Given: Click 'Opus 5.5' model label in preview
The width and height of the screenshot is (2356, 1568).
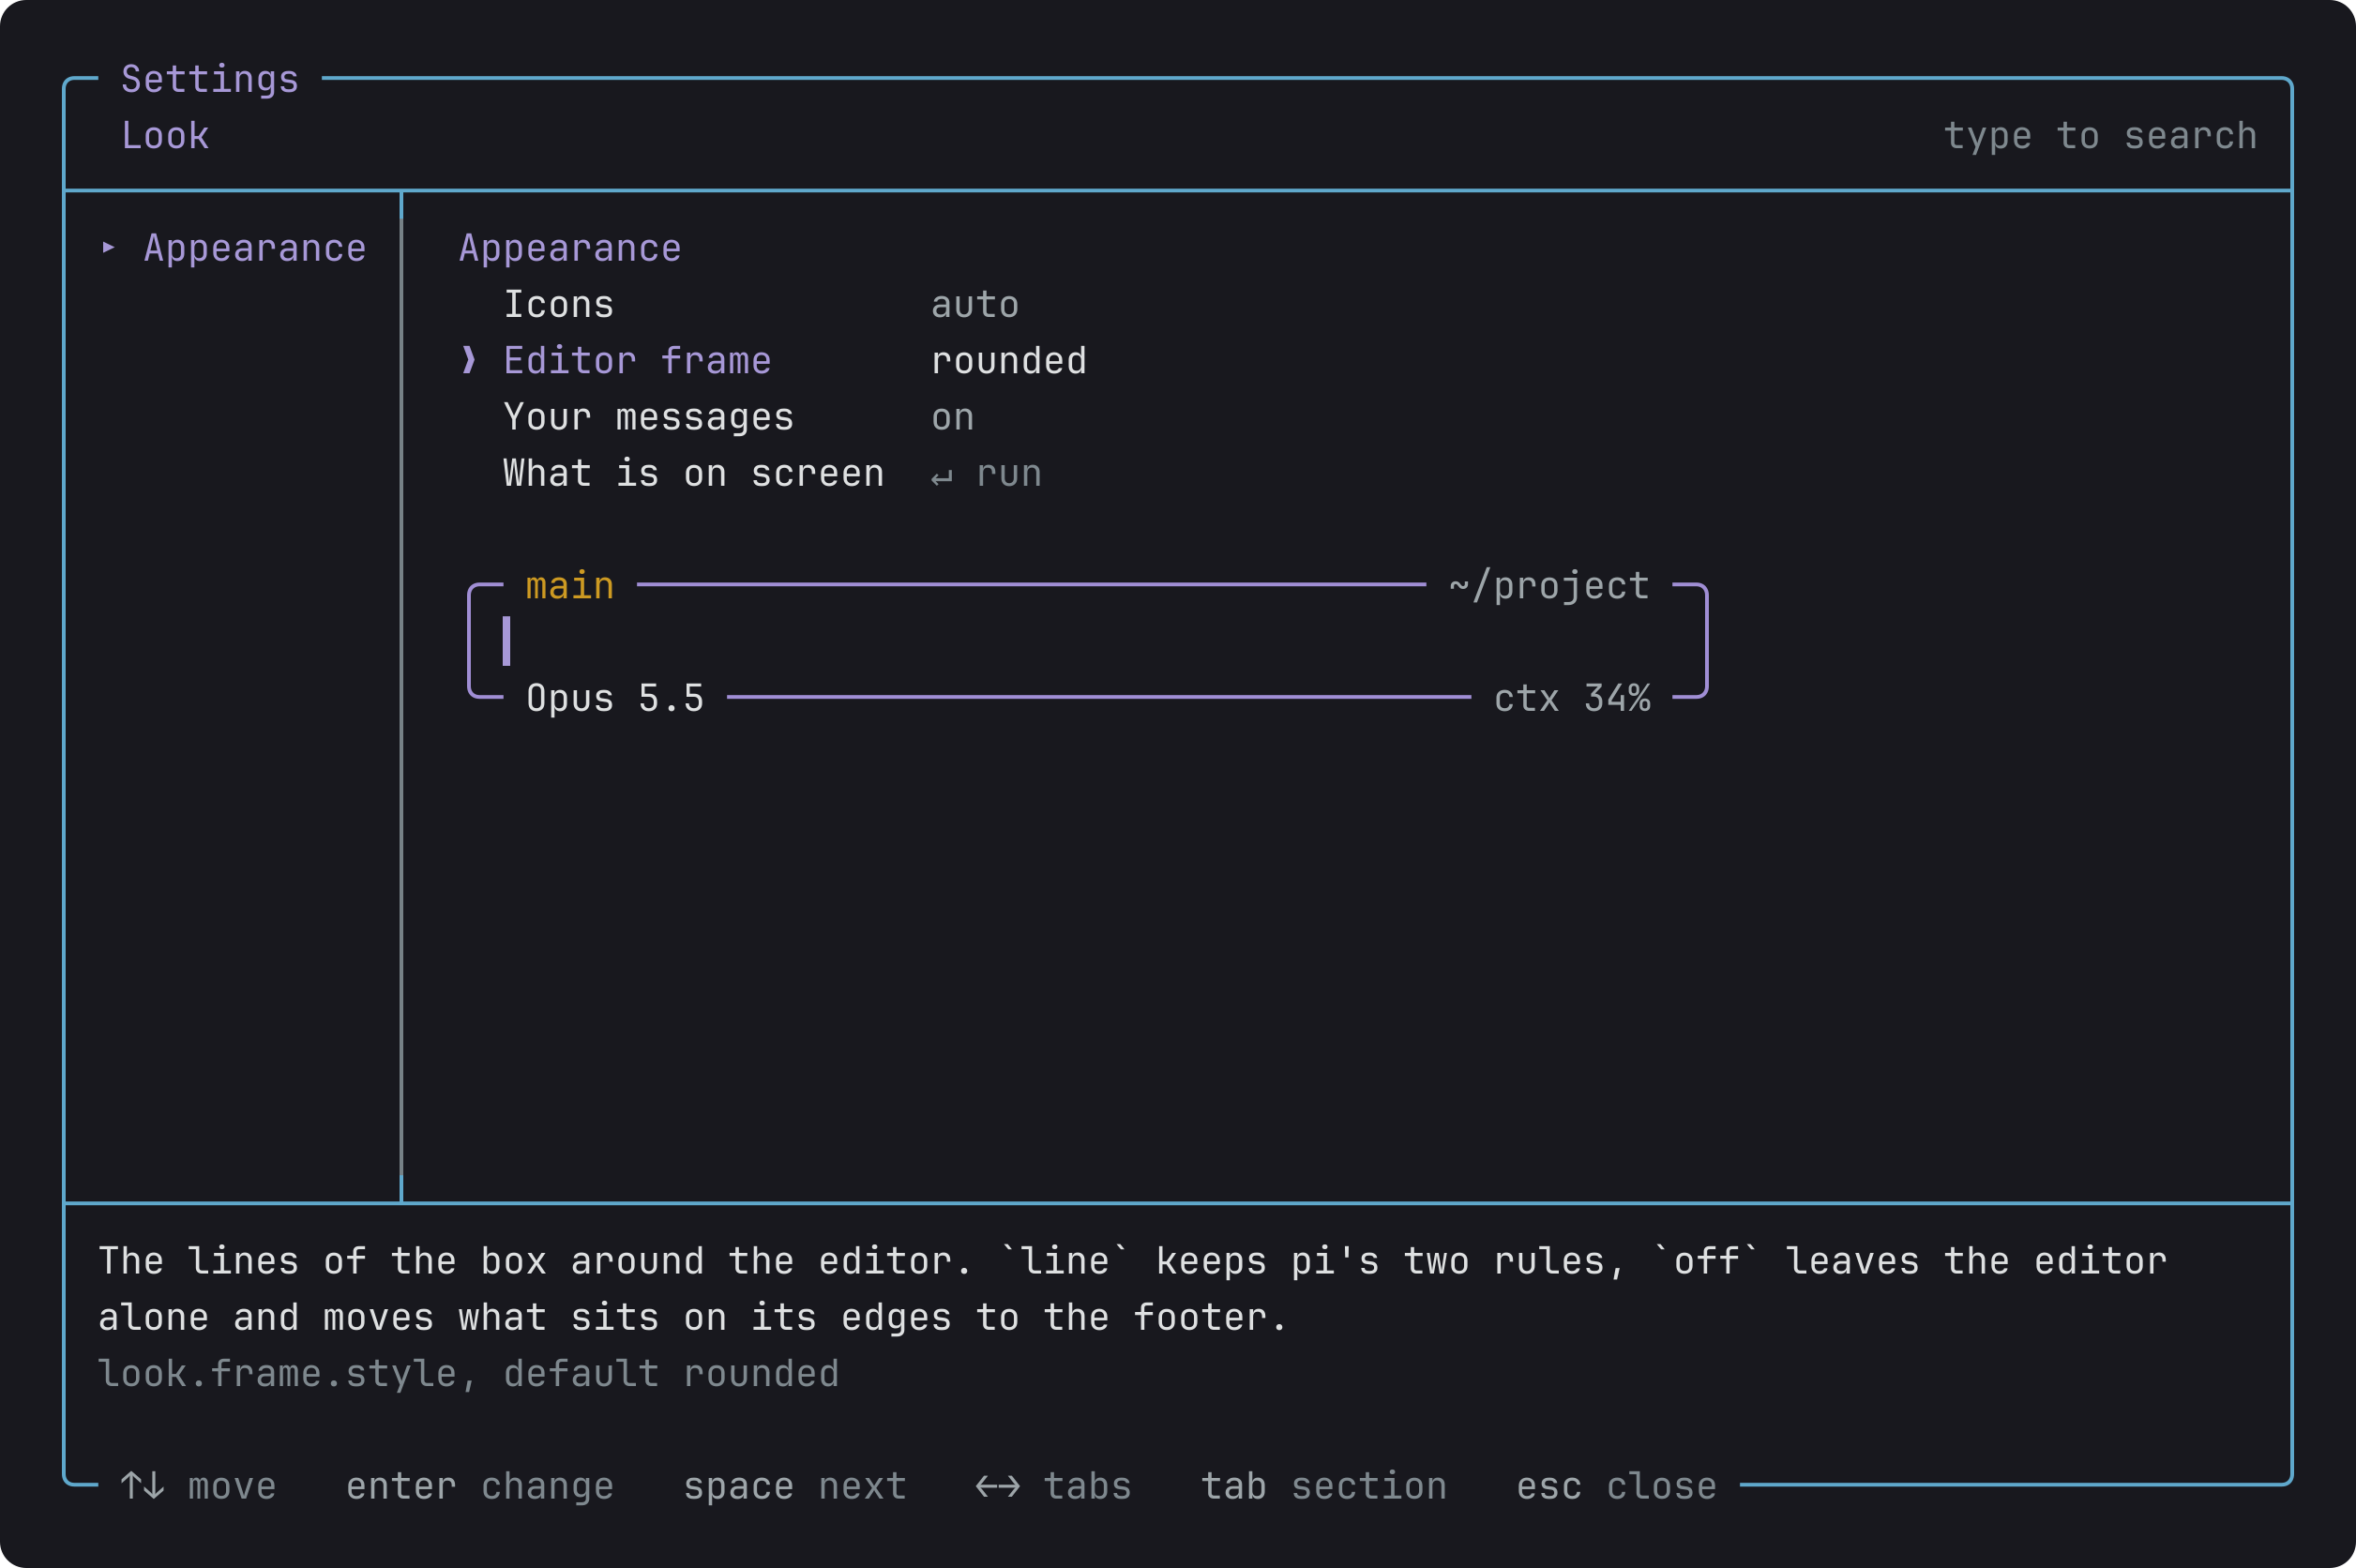Looking at the screenshot, I should tap(615, 698).
